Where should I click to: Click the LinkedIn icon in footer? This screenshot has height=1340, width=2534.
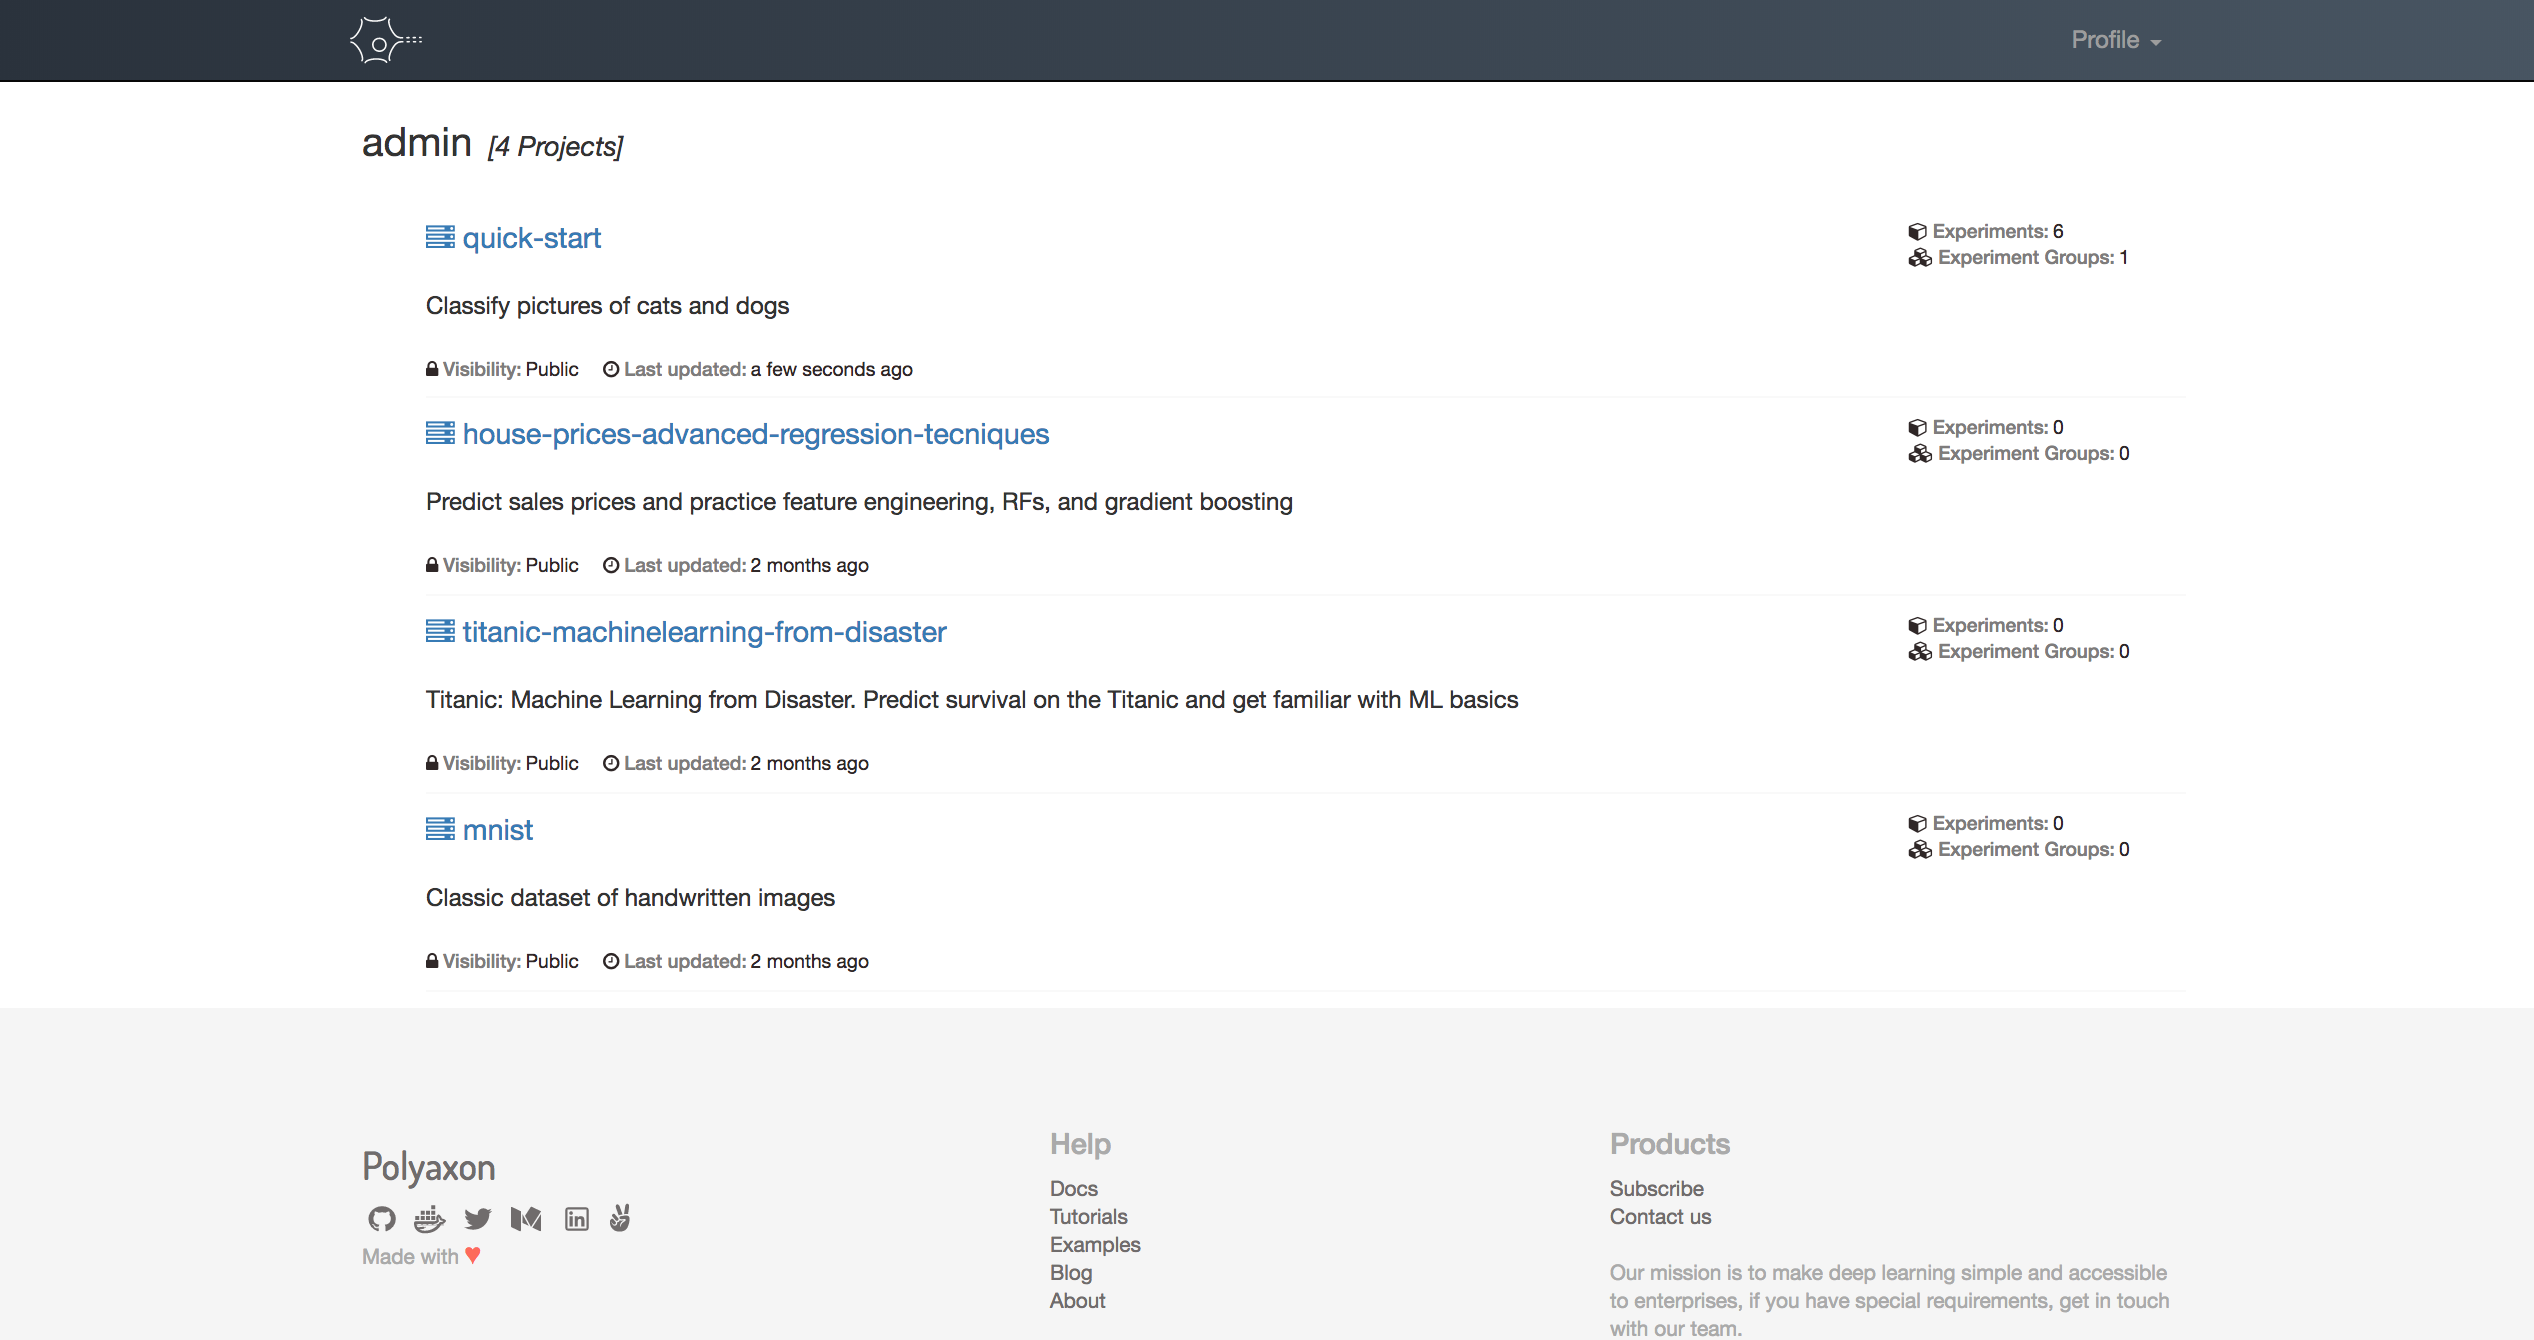click(577, 1219)
